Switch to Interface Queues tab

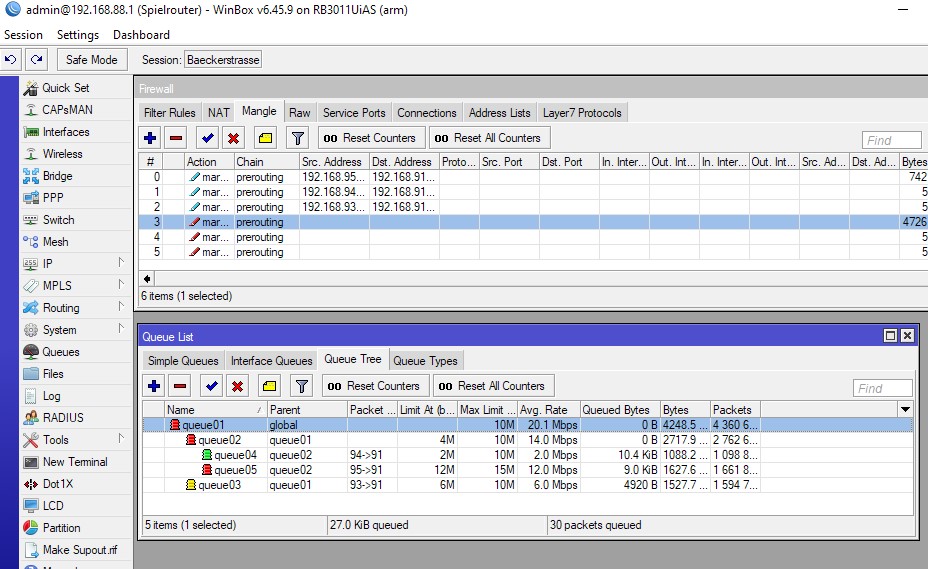coord(271,361)
